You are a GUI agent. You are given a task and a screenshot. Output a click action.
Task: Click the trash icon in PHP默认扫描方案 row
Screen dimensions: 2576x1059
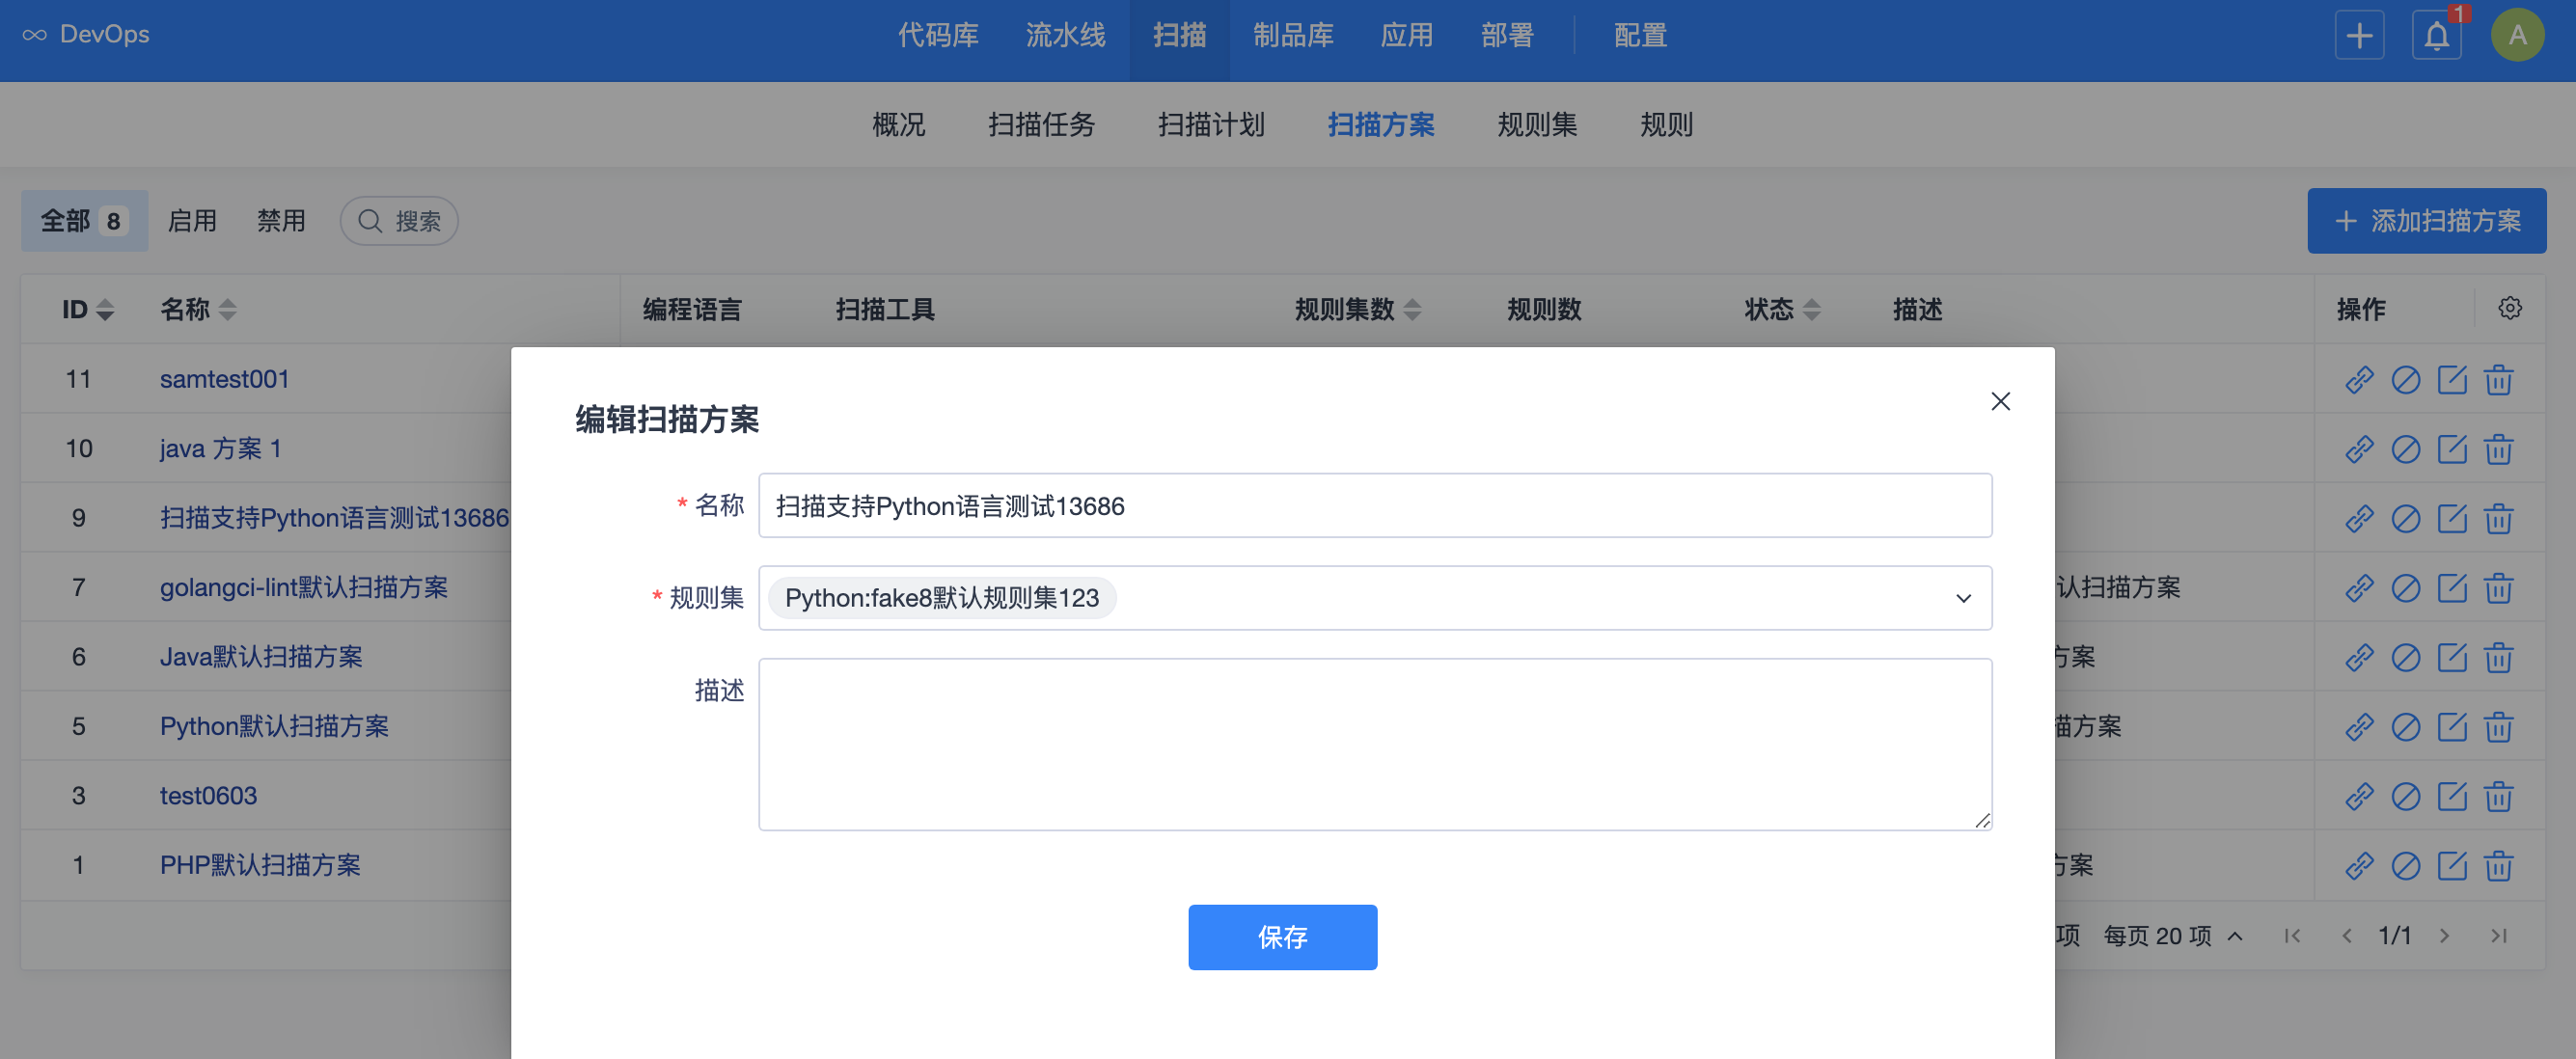tap(2498, 866)
